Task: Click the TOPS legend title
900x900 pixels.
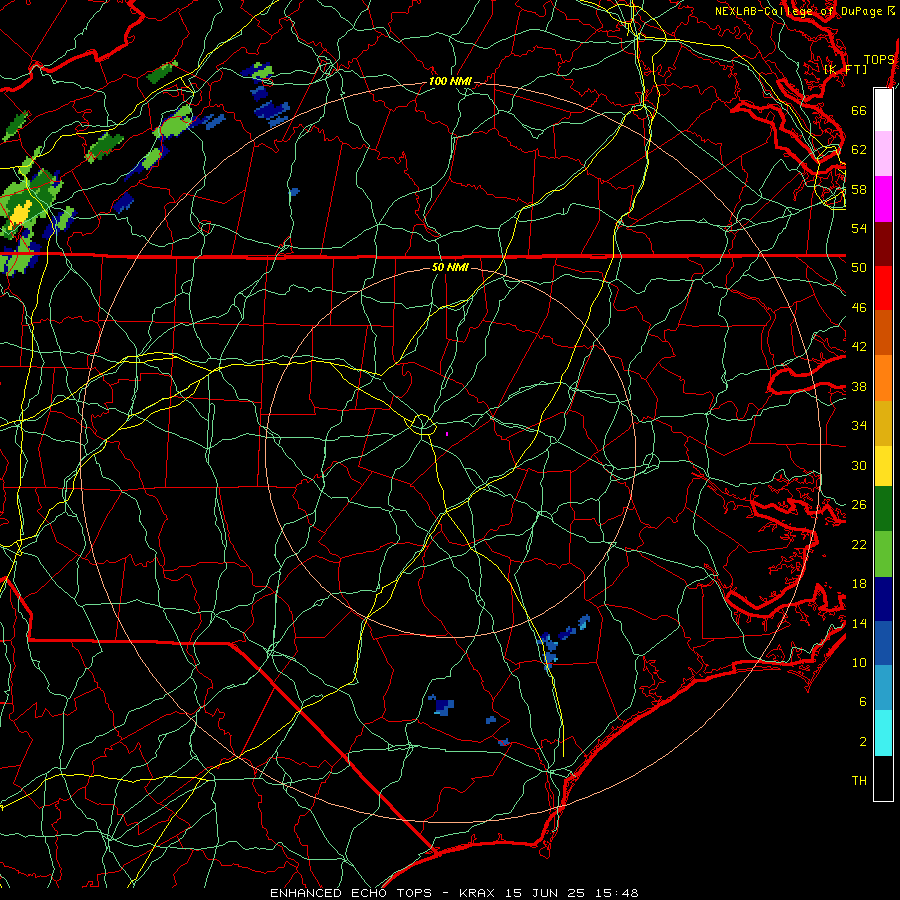Action: tap(879, 60)
